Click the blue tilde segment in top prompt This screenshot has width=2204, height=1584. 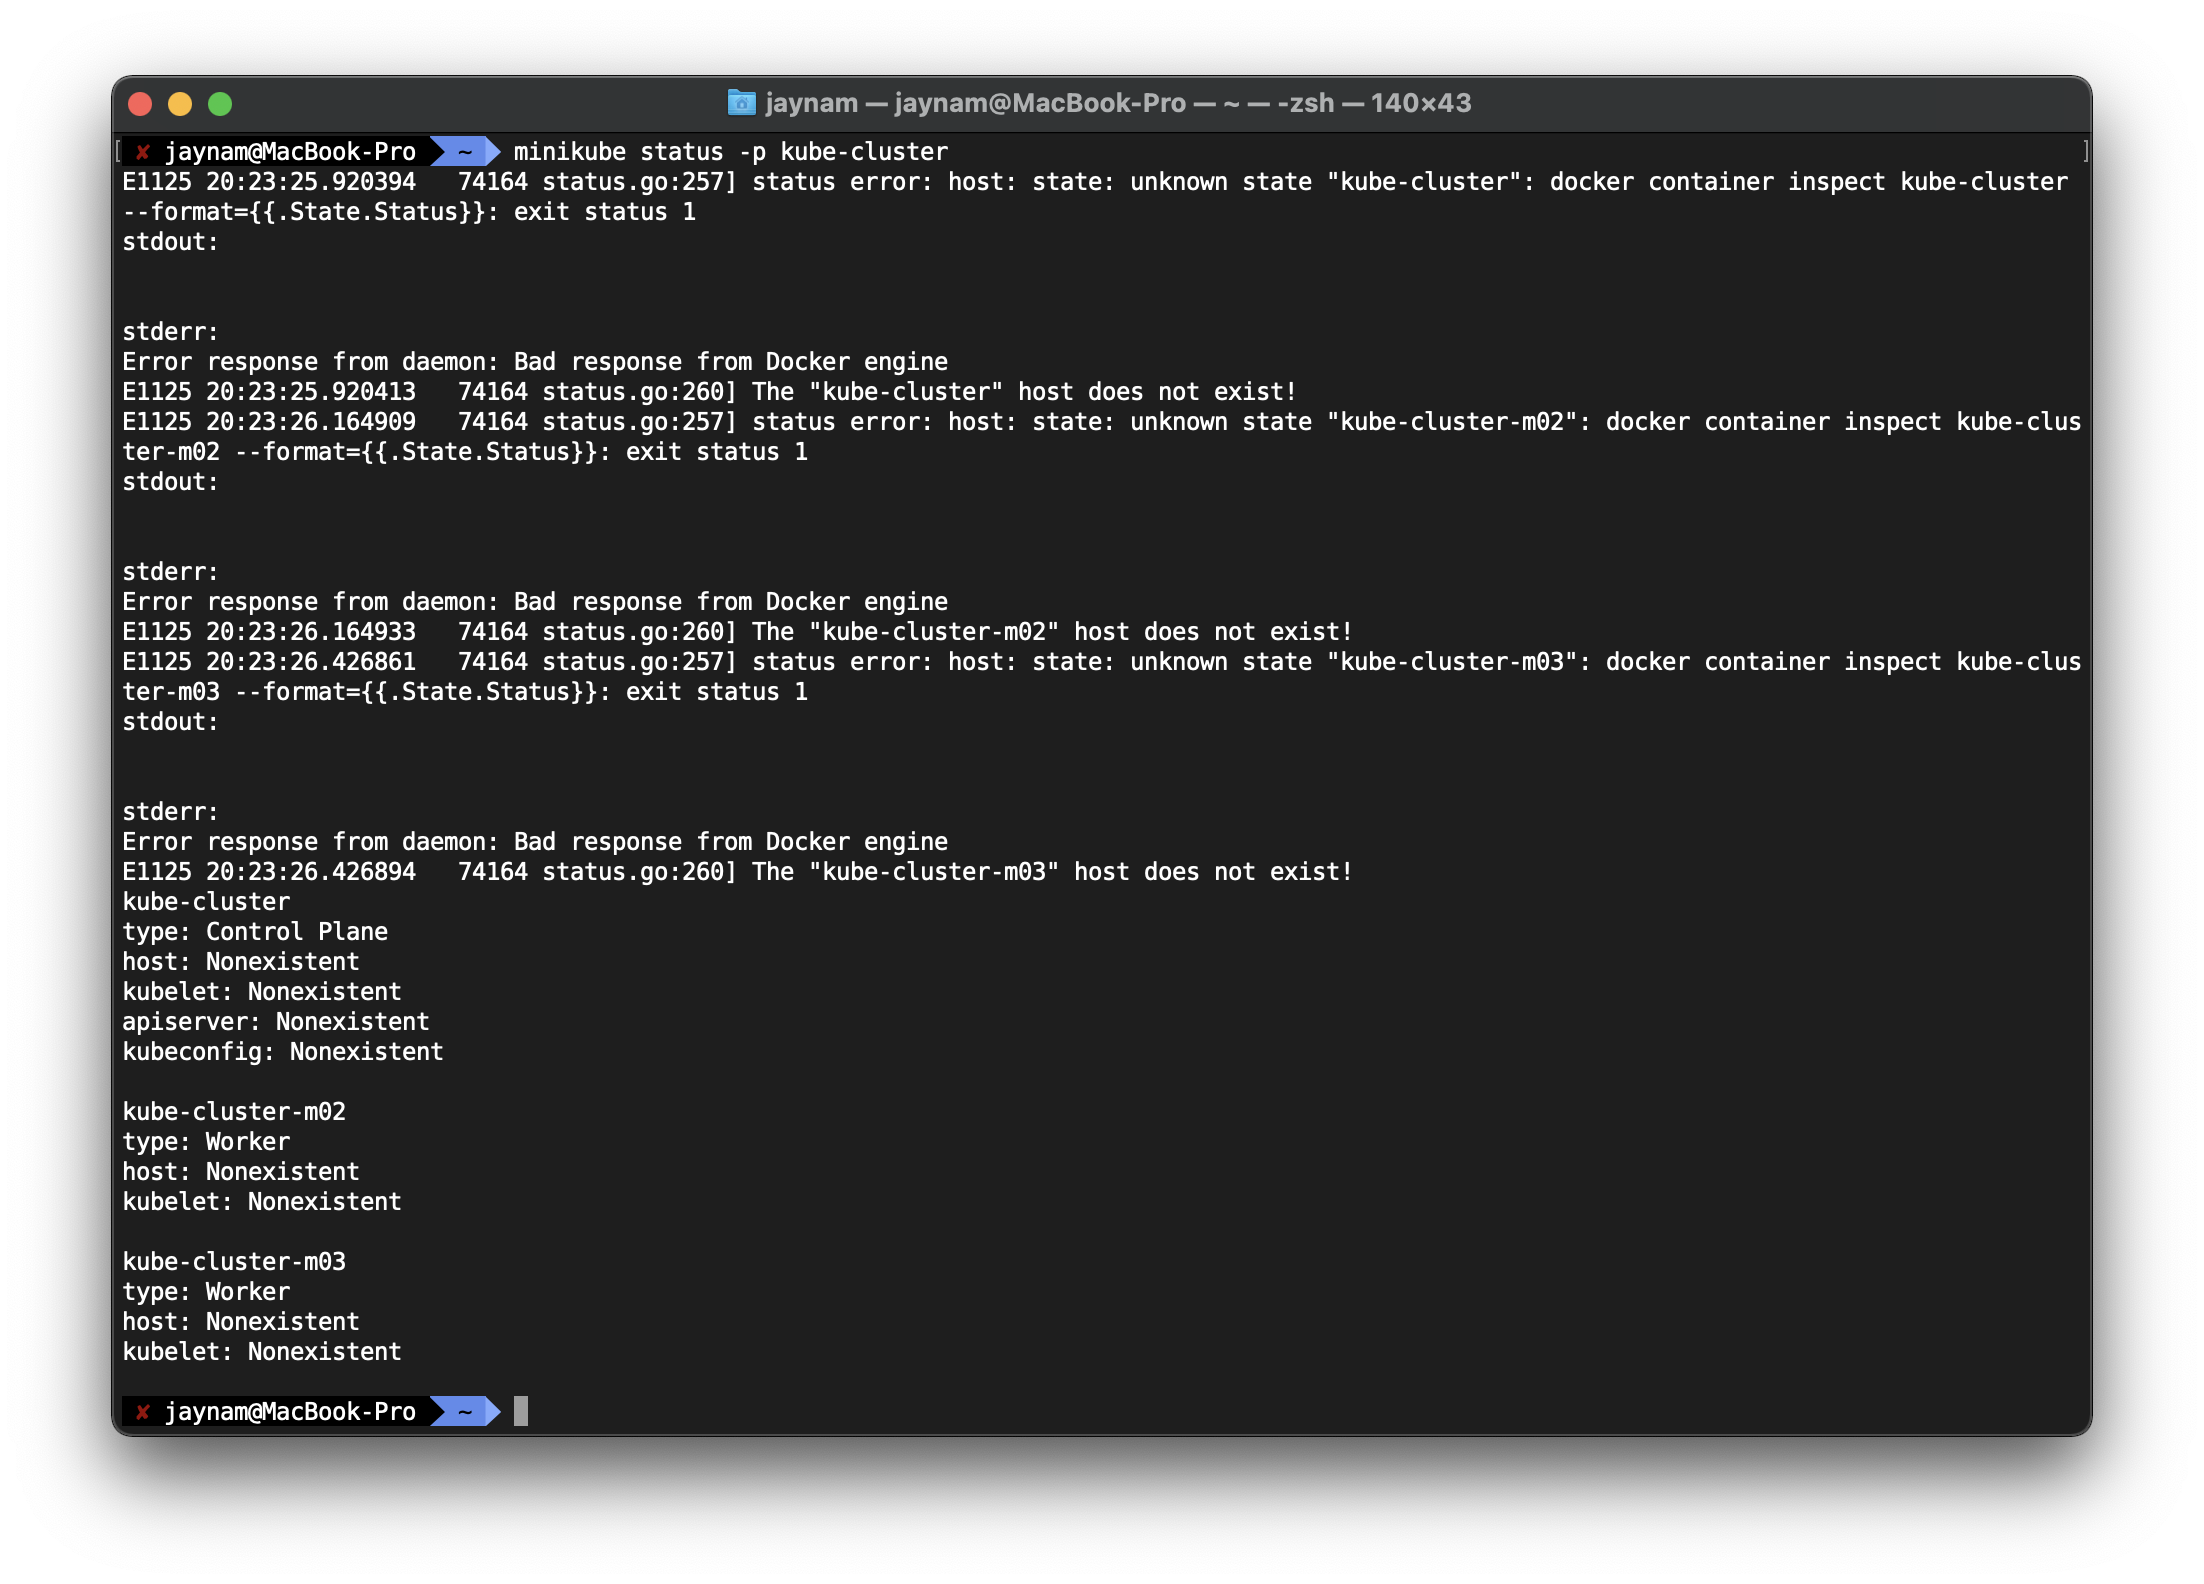[465, 152]
